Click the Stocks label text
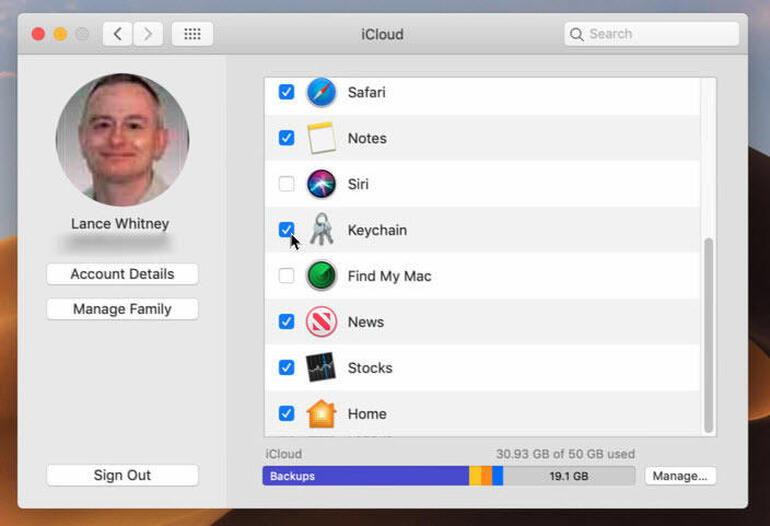The height and width of the screenshot is (526, 770). (370, 368)
